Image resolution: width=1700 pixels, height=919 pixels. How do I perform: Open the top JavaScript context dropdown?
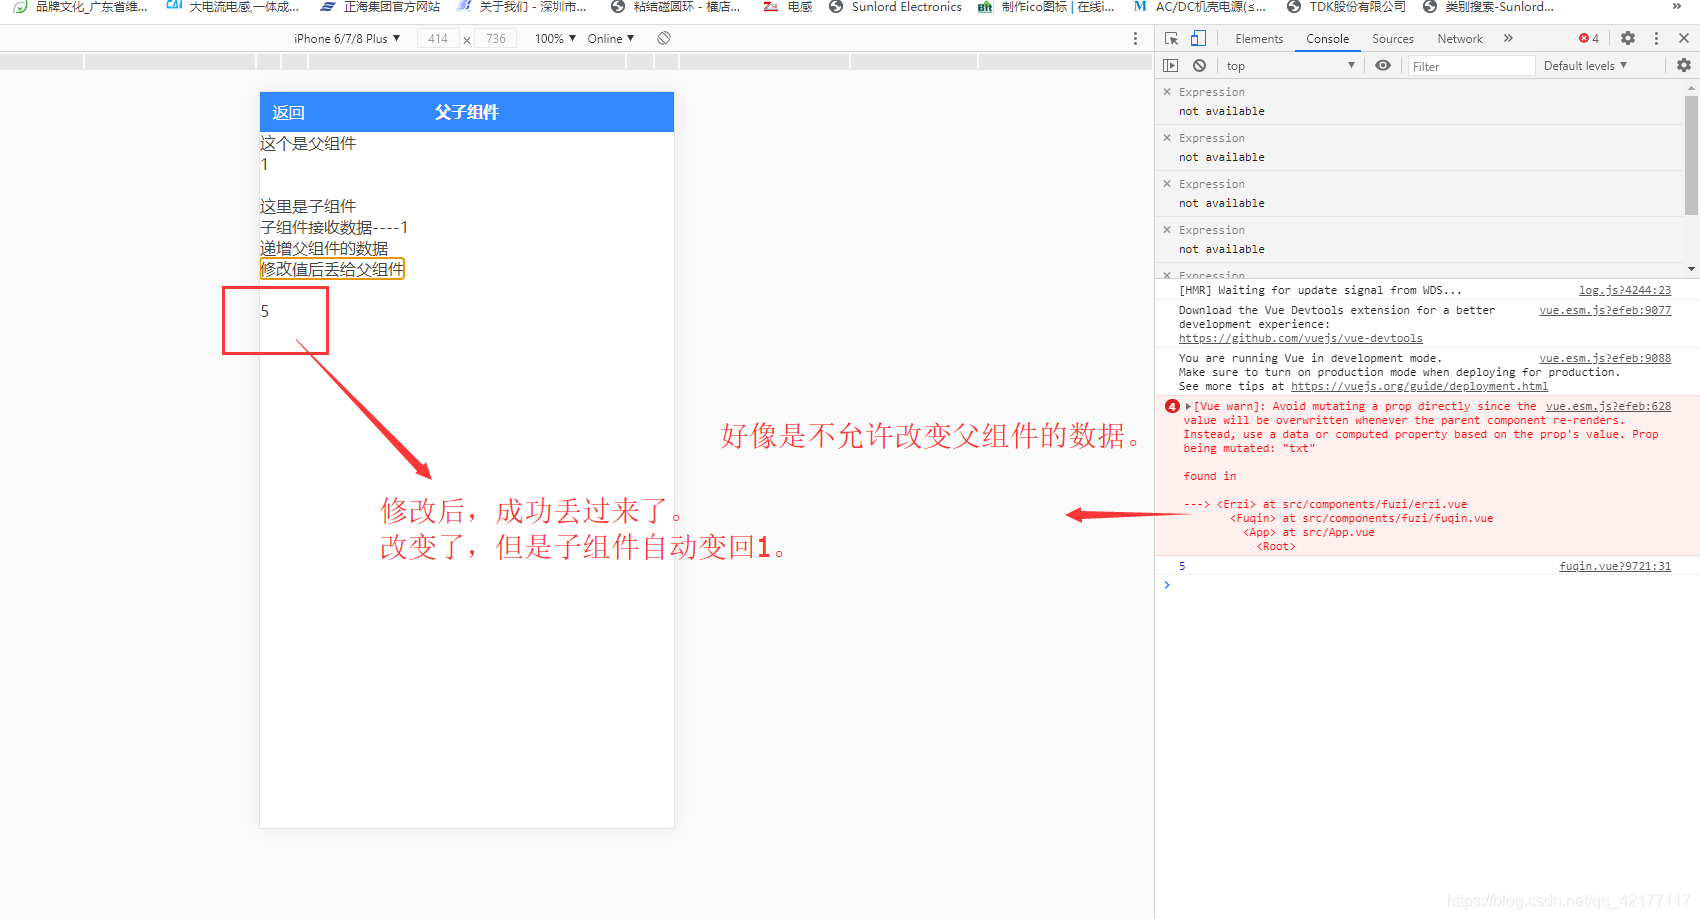tap(1290, 66)
